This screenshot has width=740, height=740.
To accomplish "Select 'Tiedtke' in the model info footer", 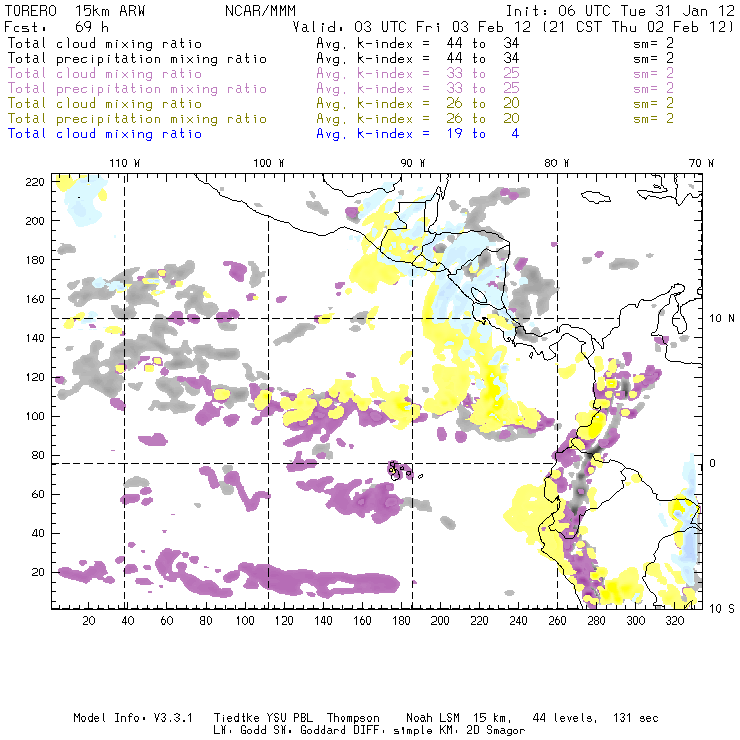I will (x=237, y=718).
